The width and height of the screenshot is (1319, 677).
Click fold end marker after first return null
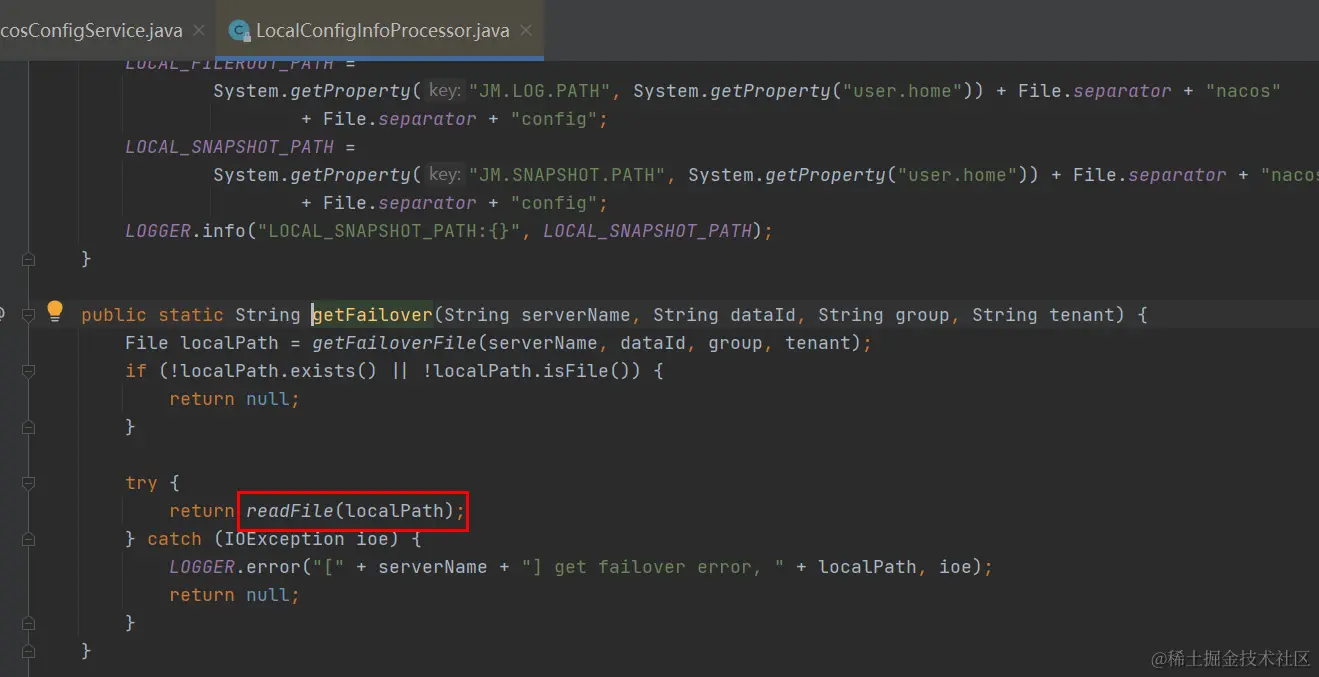click(28, 427)
